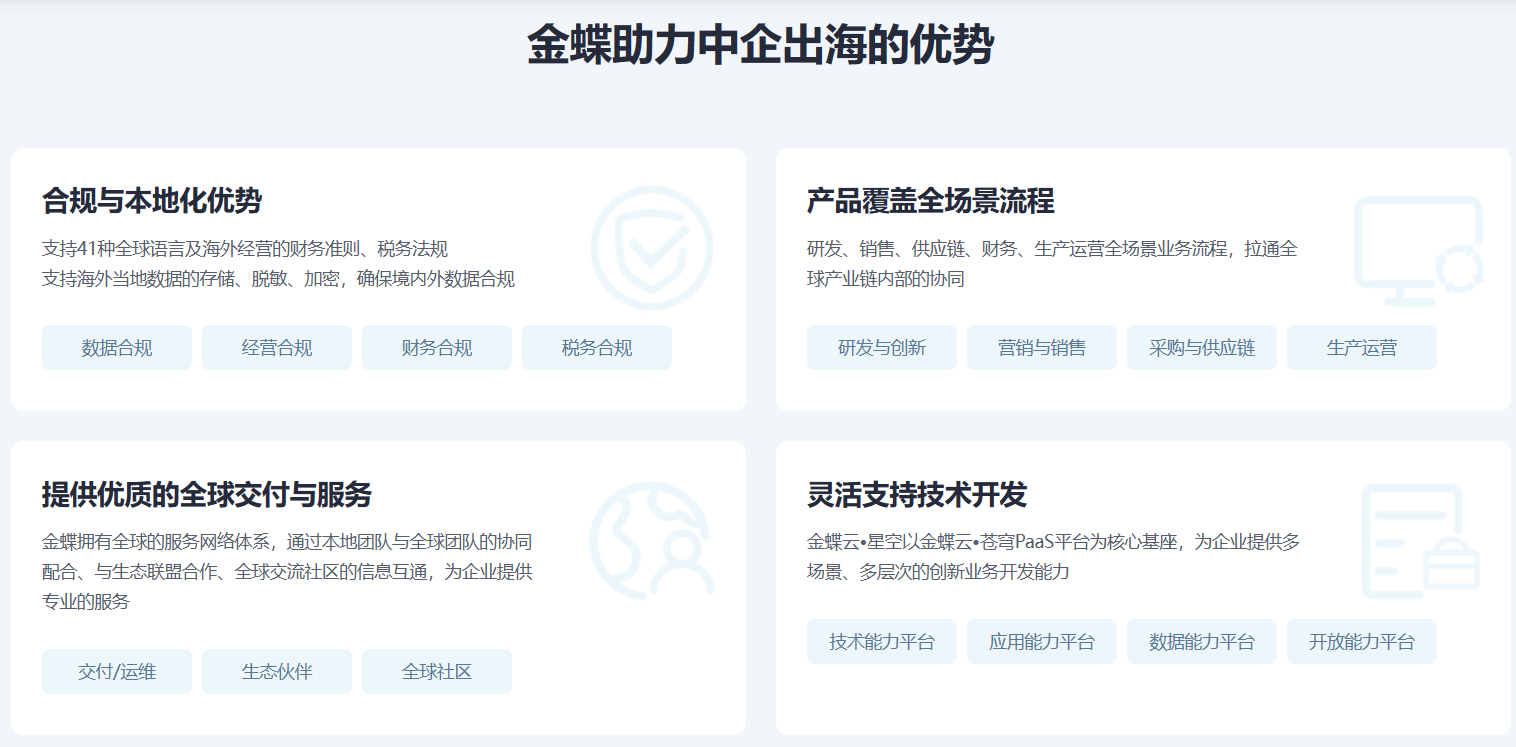Open the 财务合规 tag
The width and height of the screenshot is (1516, 747).
[437, 348]
